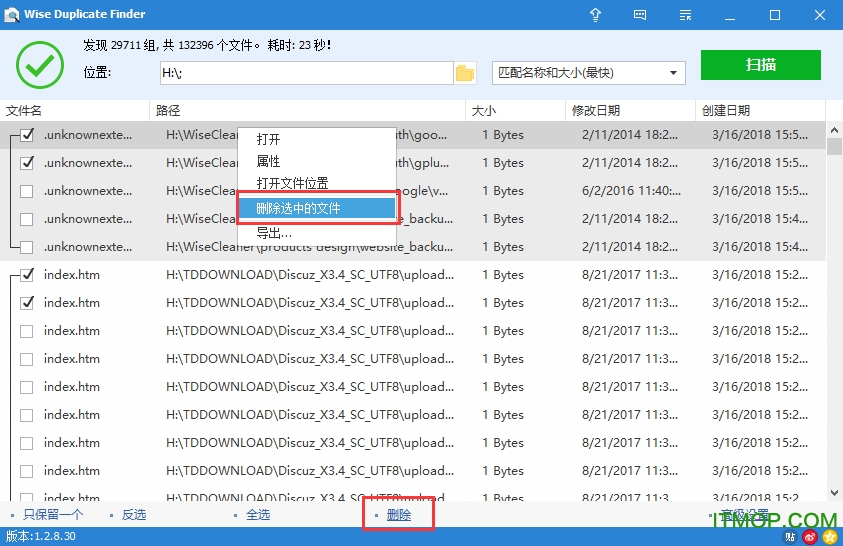
Task: Open the 匹配名称和大小 match mode dropdown
Action: [x=589, y=73]
